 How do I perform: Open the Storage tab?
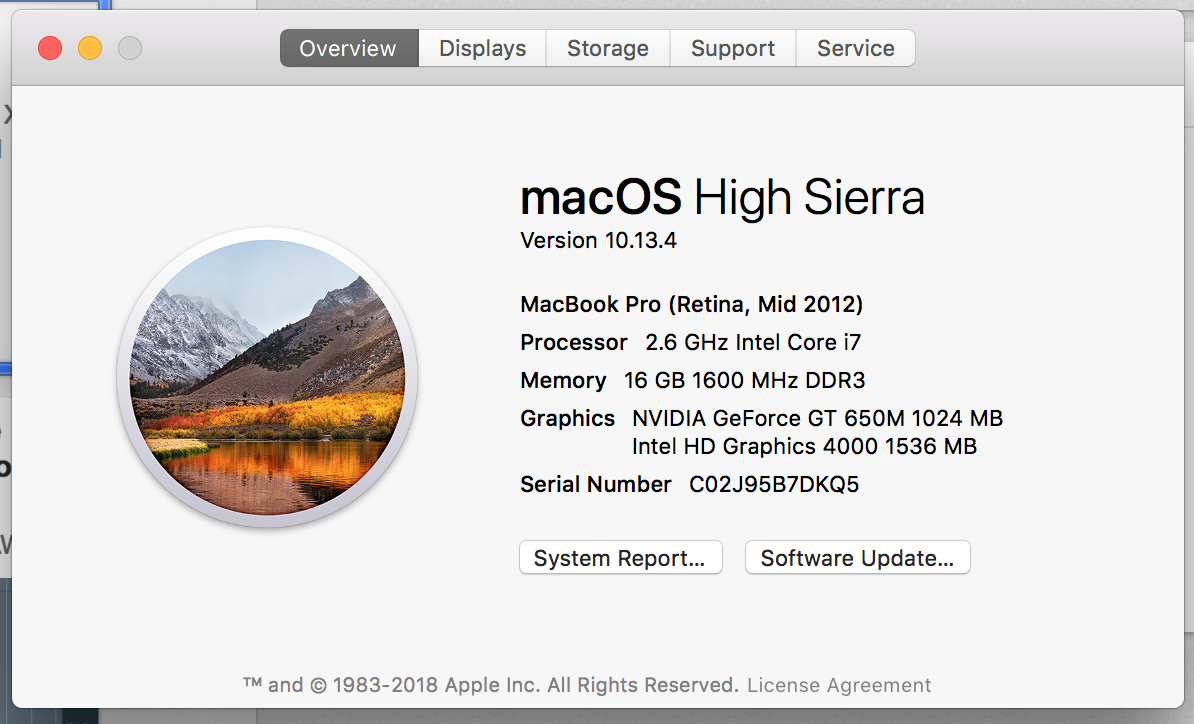click(608, 48)
